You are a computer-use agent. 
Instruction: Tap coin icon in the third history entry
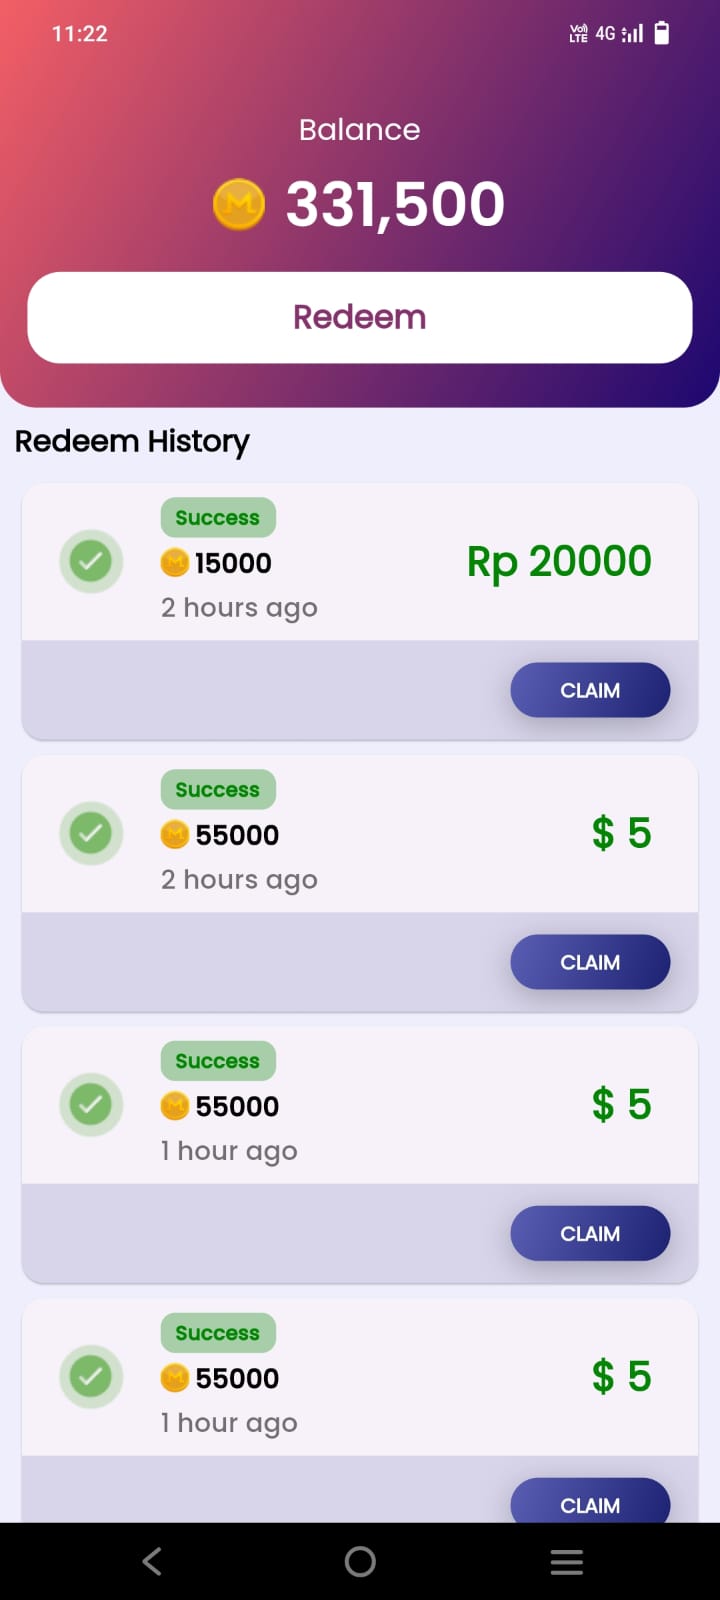pos(175,1106)
